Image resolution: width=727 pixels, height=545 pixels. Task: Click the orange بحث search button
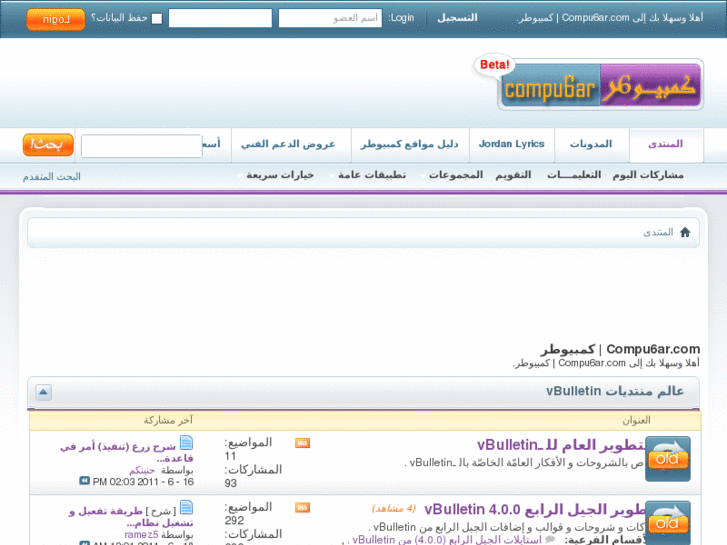pyautogui.click(x=48, y=145)
